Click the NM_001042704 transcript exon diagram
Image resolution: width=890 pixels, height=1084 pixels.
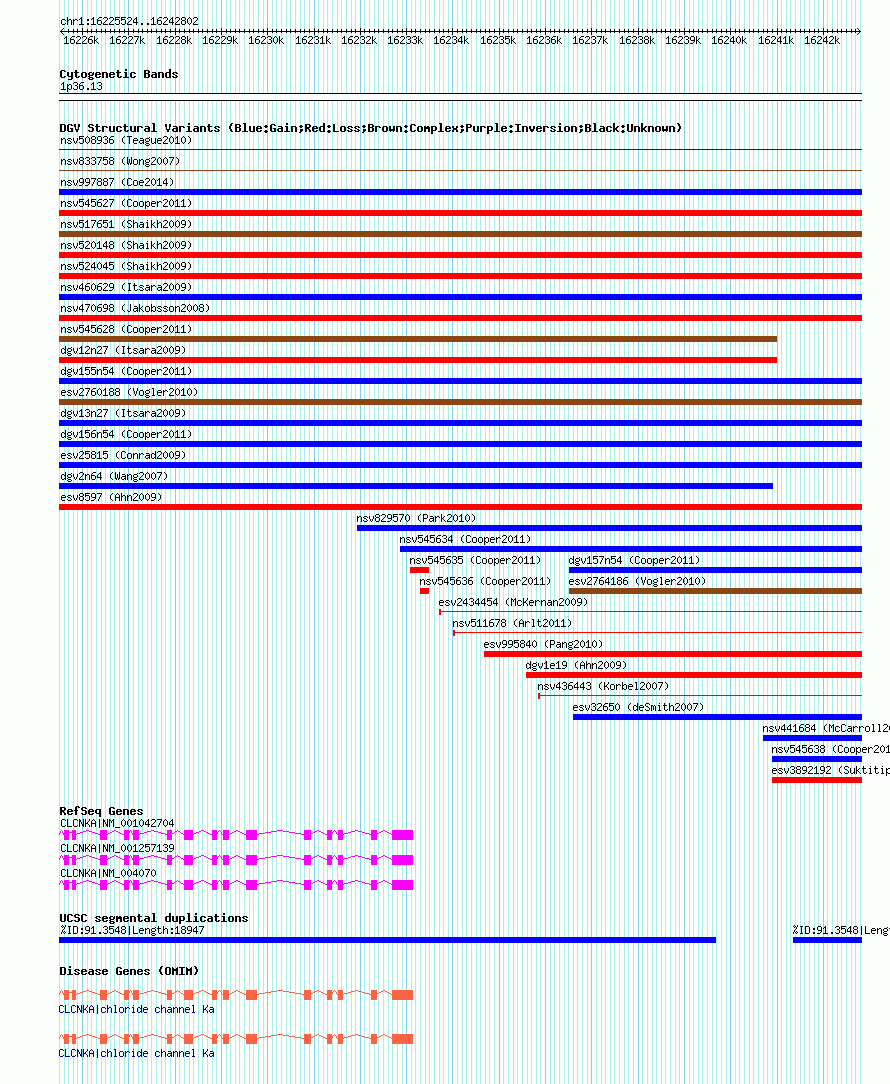click(237, 835)
